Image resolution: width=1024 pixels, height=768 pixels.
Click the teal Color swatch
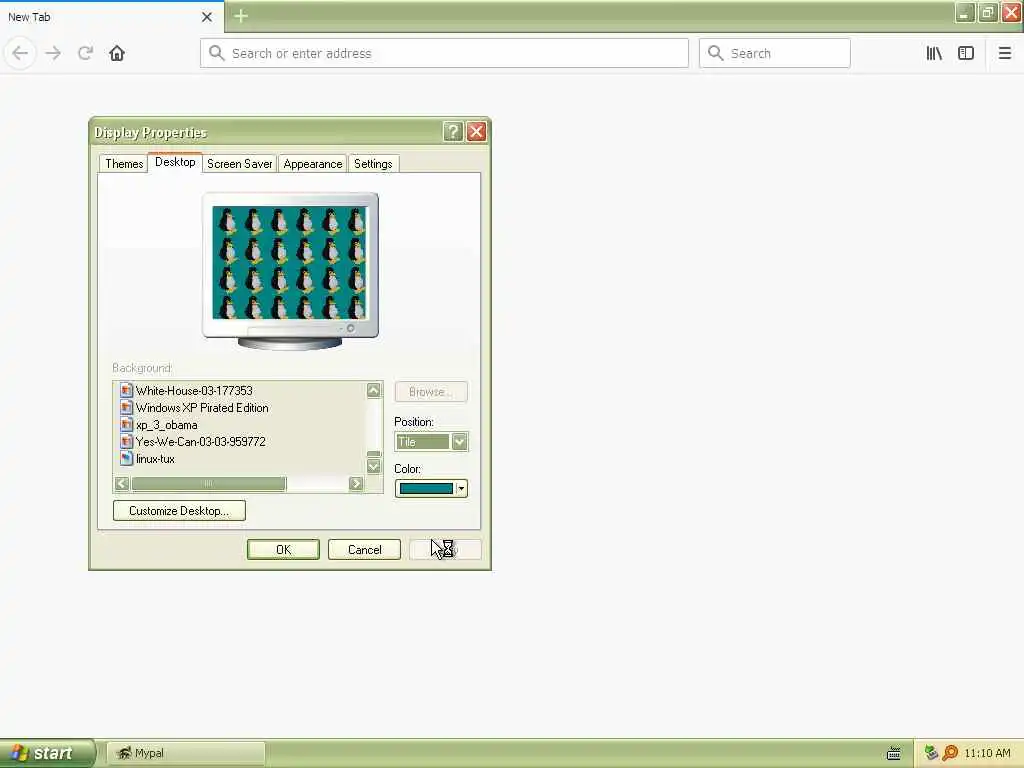click(x=426, y=488)
